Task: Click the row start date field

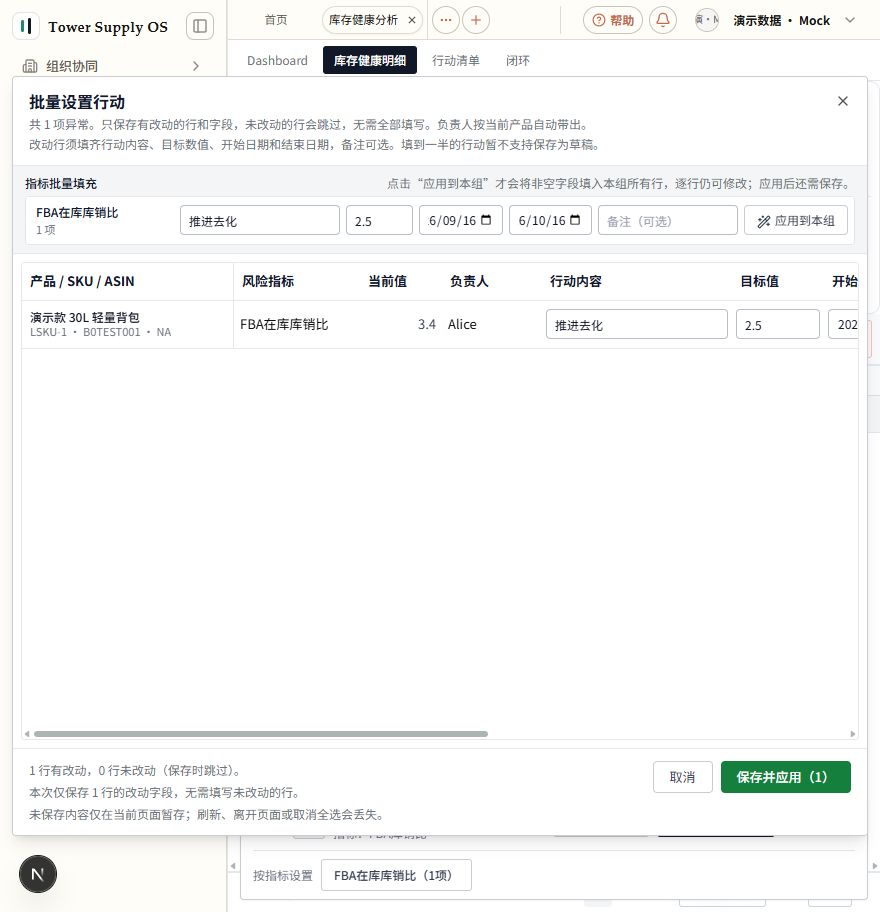Action: coord(843,324)
